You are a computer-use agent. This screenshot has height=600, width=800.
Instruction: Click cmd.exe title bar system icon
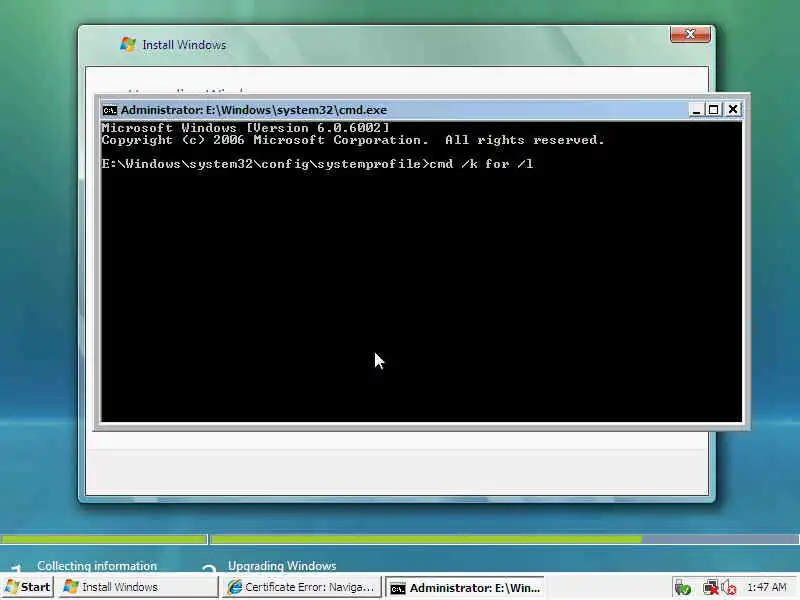pos(109,110)
